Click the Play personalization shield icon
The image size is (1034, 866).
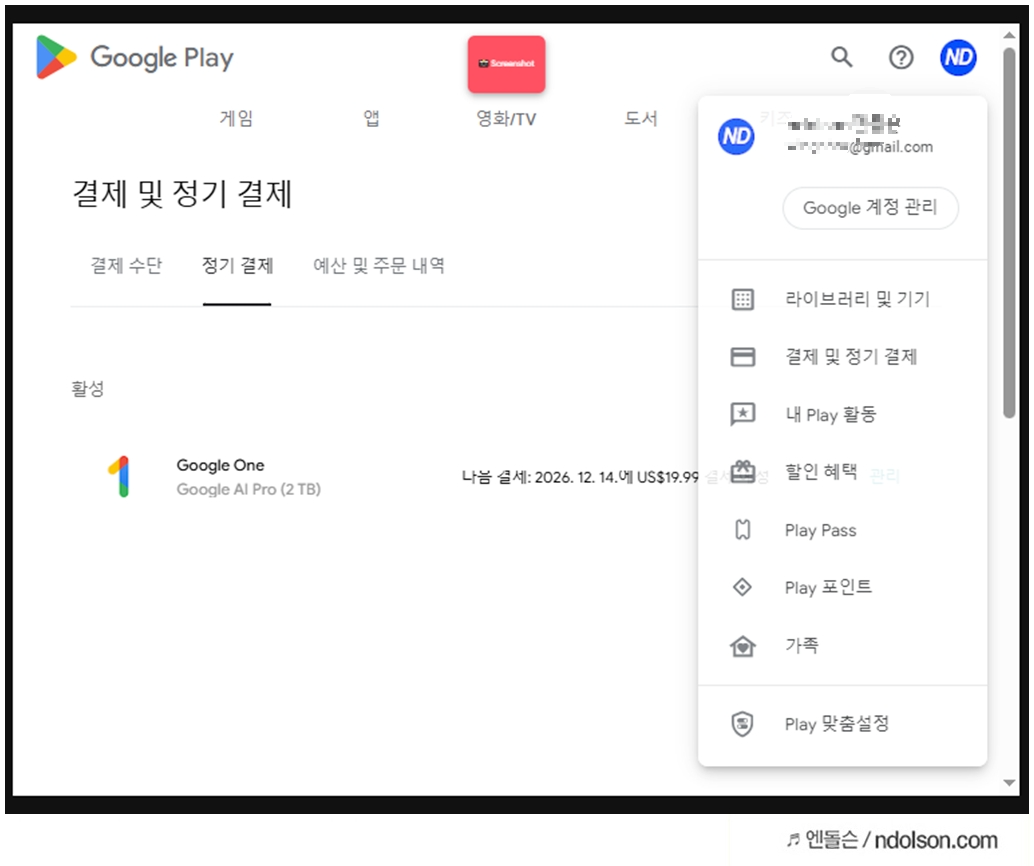(743, 724)
